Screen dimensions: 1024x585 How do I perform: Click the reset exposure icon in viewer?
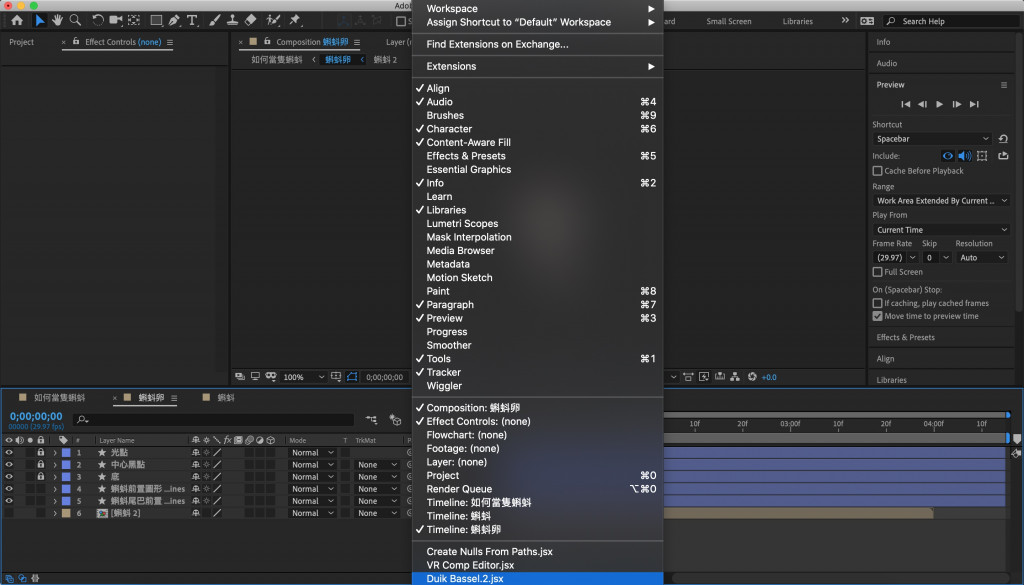point(752,377)
